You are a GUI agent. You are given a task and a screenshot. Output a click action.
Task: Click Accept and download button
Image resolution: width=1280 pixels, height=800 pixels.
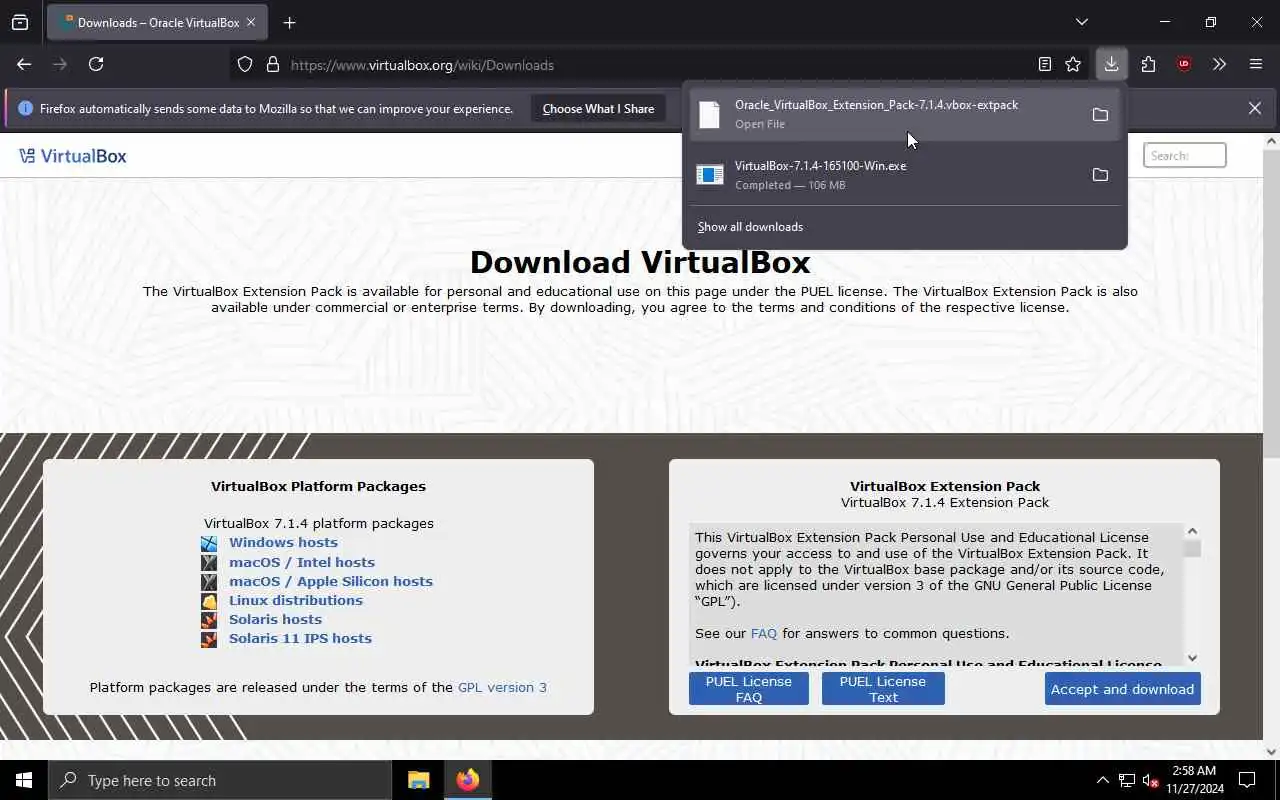(1122, 689)
